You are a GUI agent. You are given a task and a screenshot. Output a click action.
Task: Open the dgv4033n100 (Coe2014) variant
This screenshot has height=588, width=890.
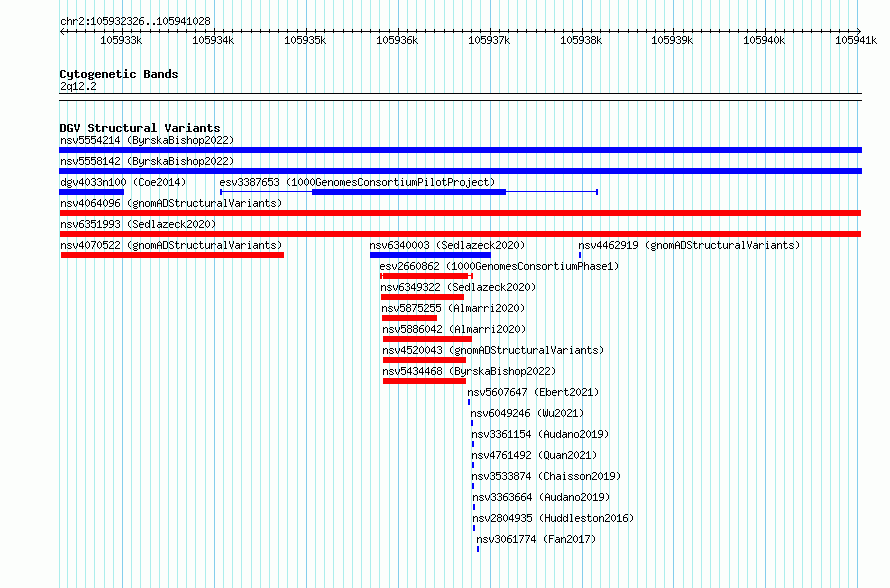coord(123,182)
